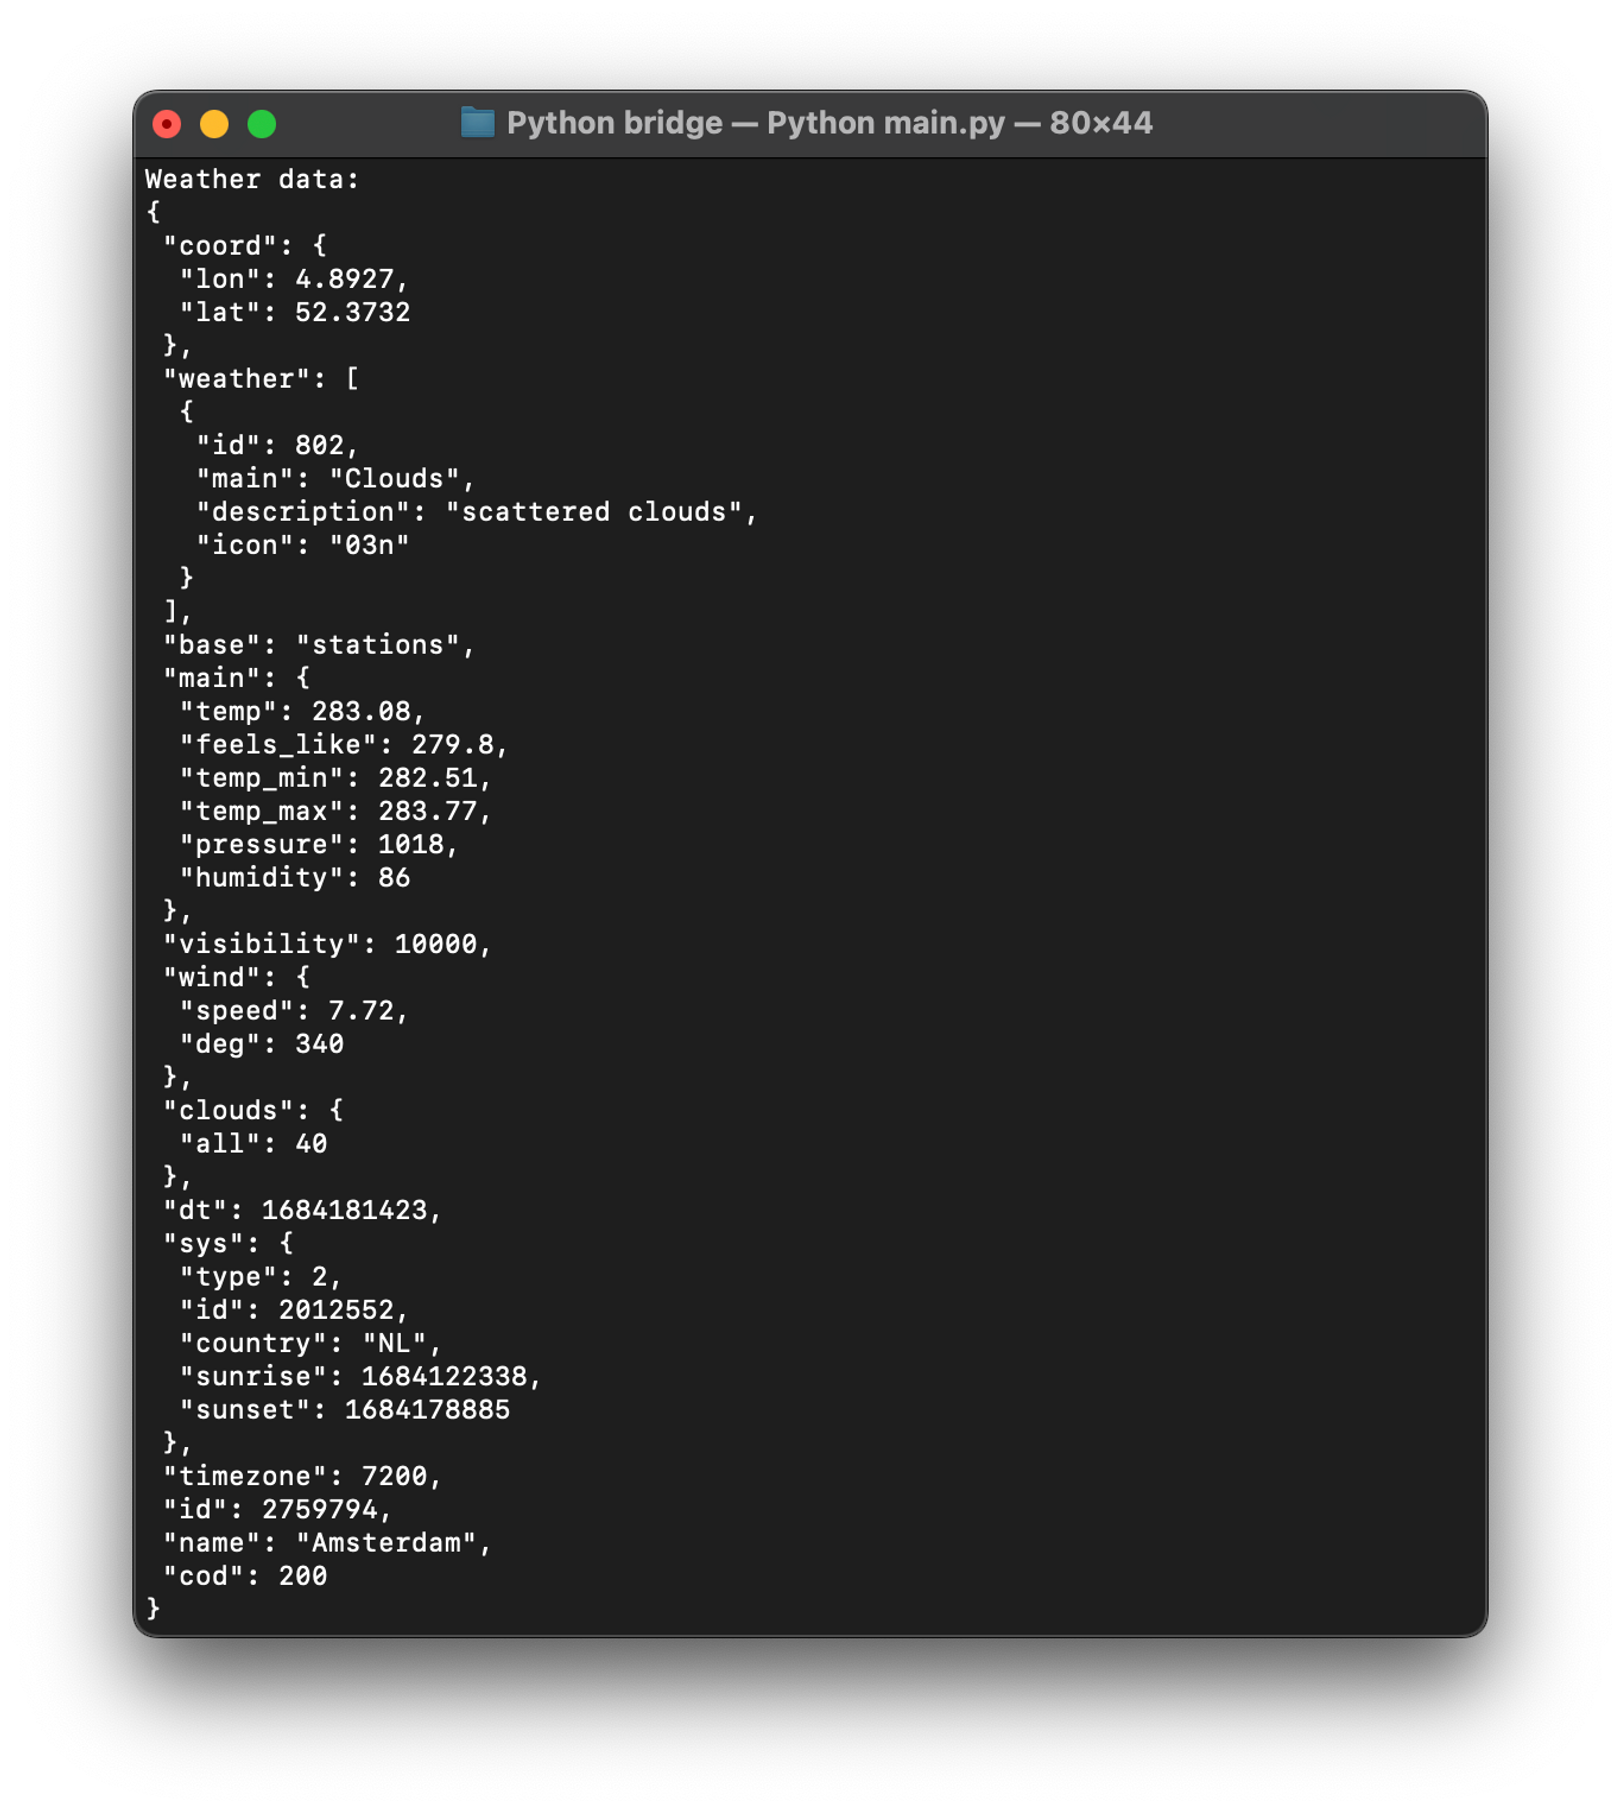This screenshot has height=1812, width=1620.
Task: Click the dt timestamp 1684181423
Action: (x=344, y=1210)
